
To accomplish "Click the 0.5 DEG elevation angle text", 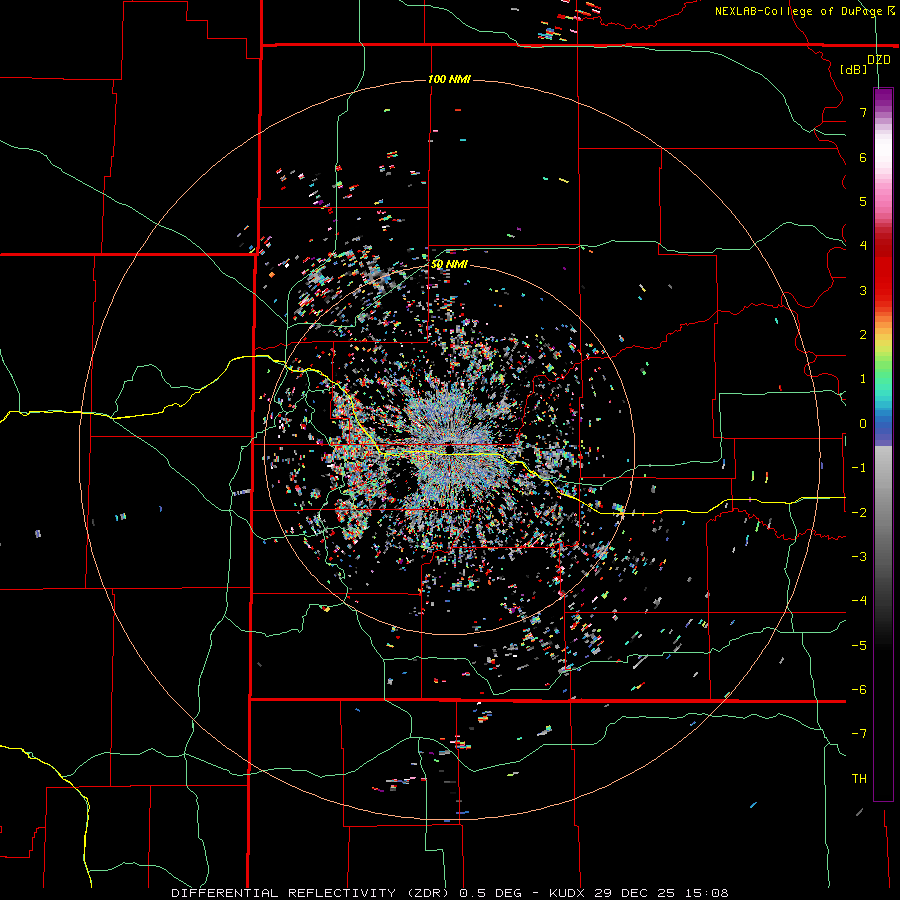I will [x=491, y=893].
